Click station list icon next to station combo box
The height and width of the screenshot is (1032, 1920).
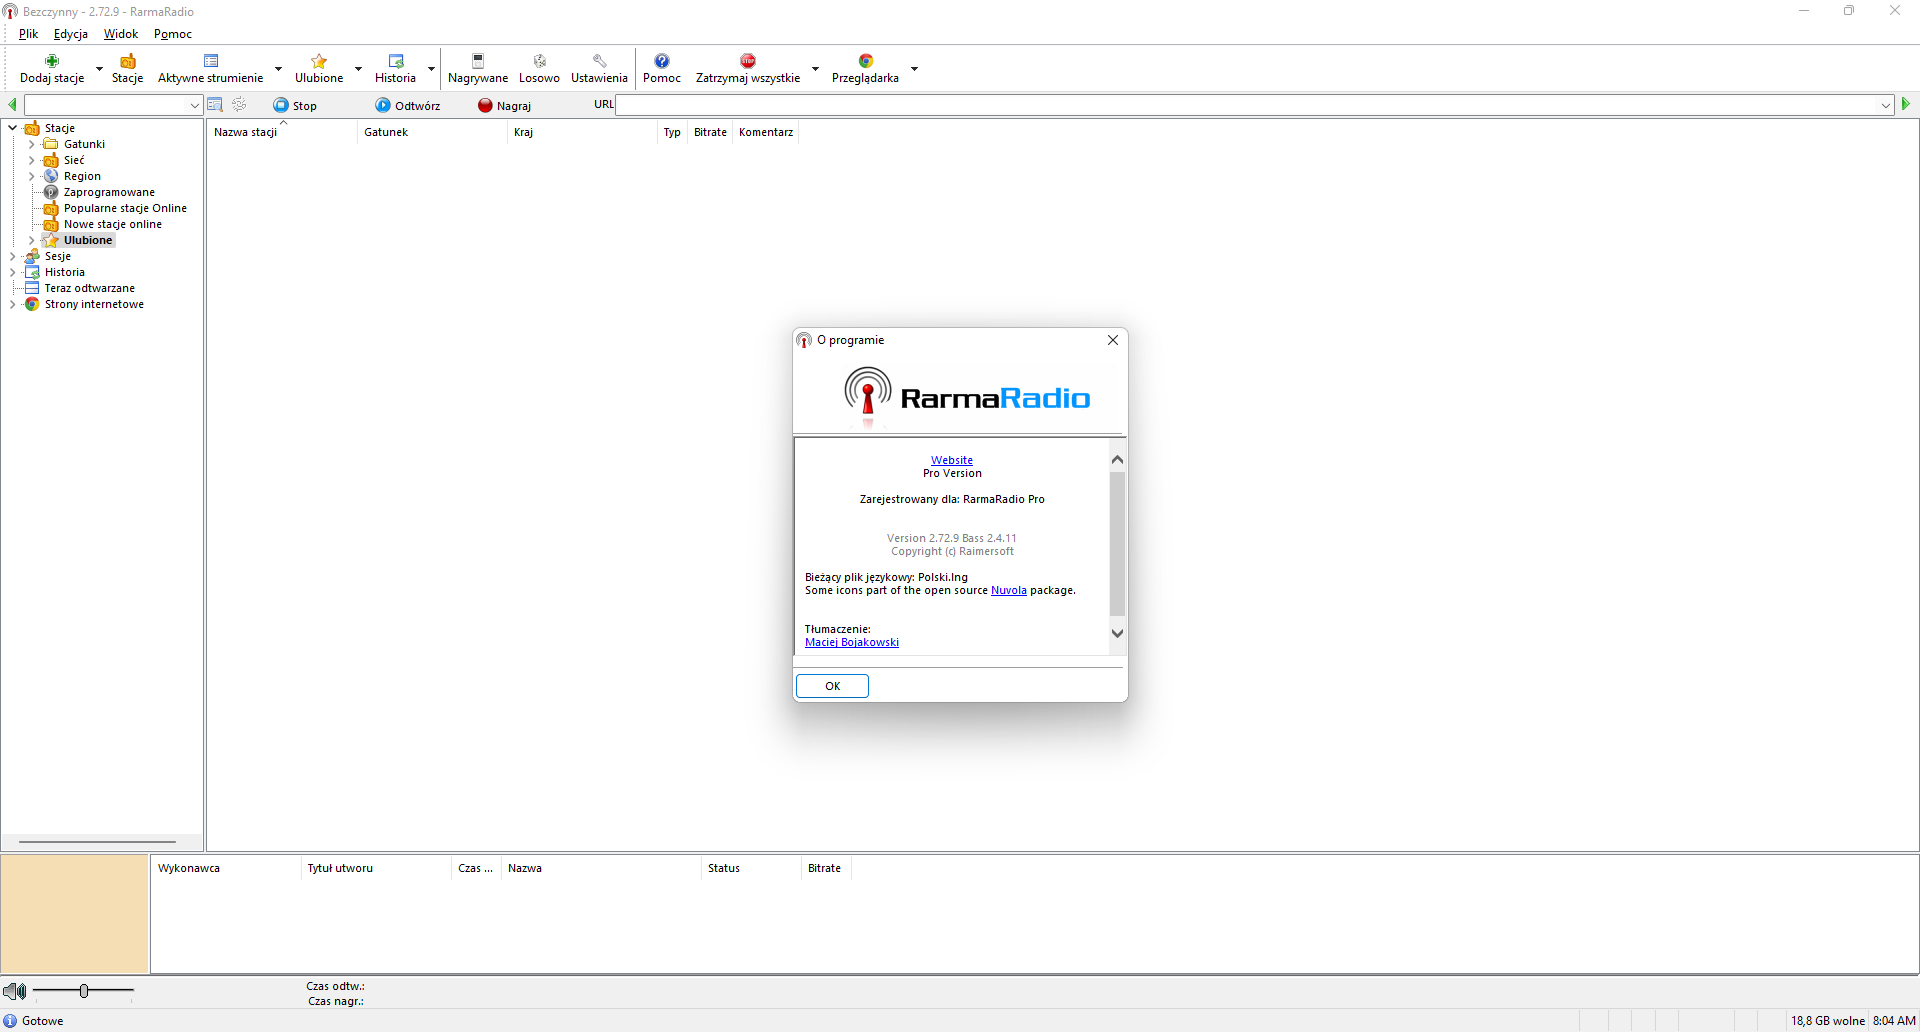215,105
